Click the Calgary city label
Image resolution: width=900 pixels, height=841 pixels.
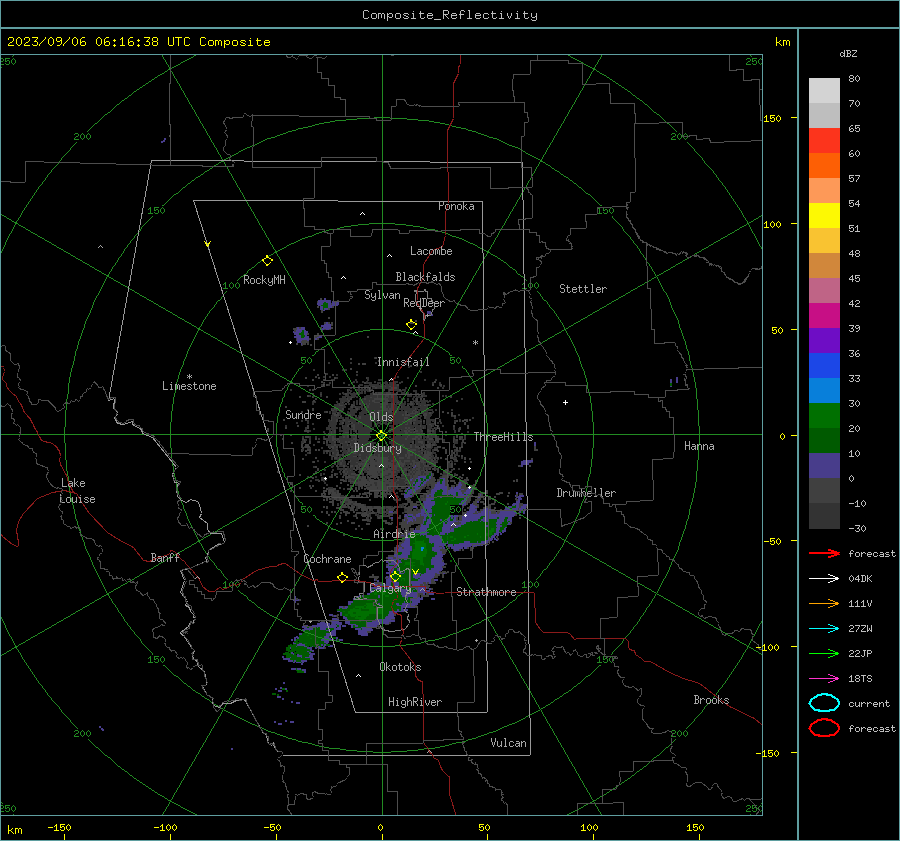coord(390,588)
